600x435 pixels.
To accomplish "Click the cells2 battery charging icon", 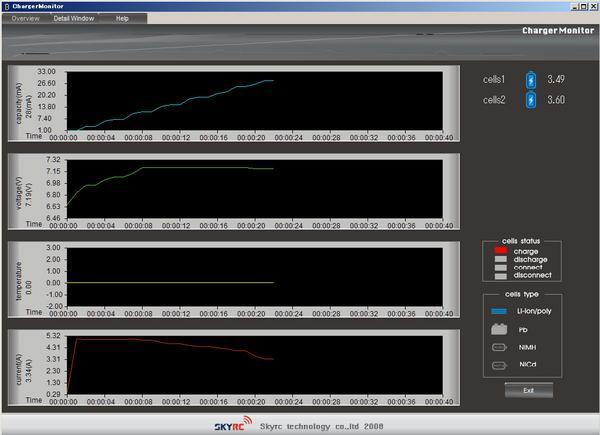I will 531,99.
